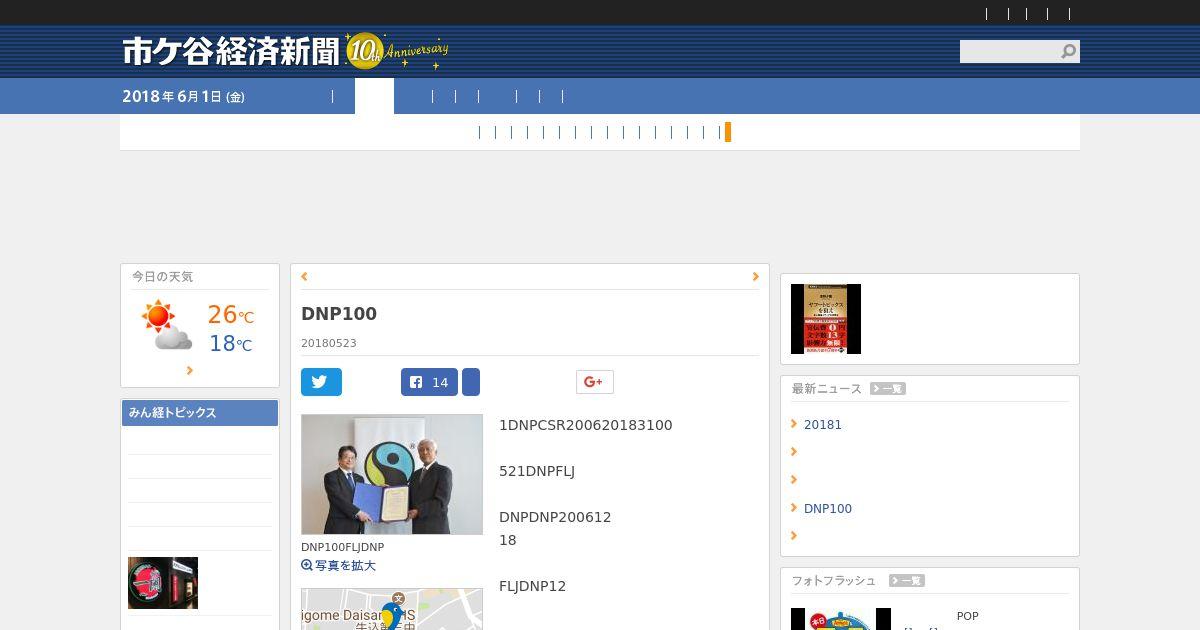Open the Fairtrade certificate handover photo
1200x630 pixels.
(x=392, y=474)
